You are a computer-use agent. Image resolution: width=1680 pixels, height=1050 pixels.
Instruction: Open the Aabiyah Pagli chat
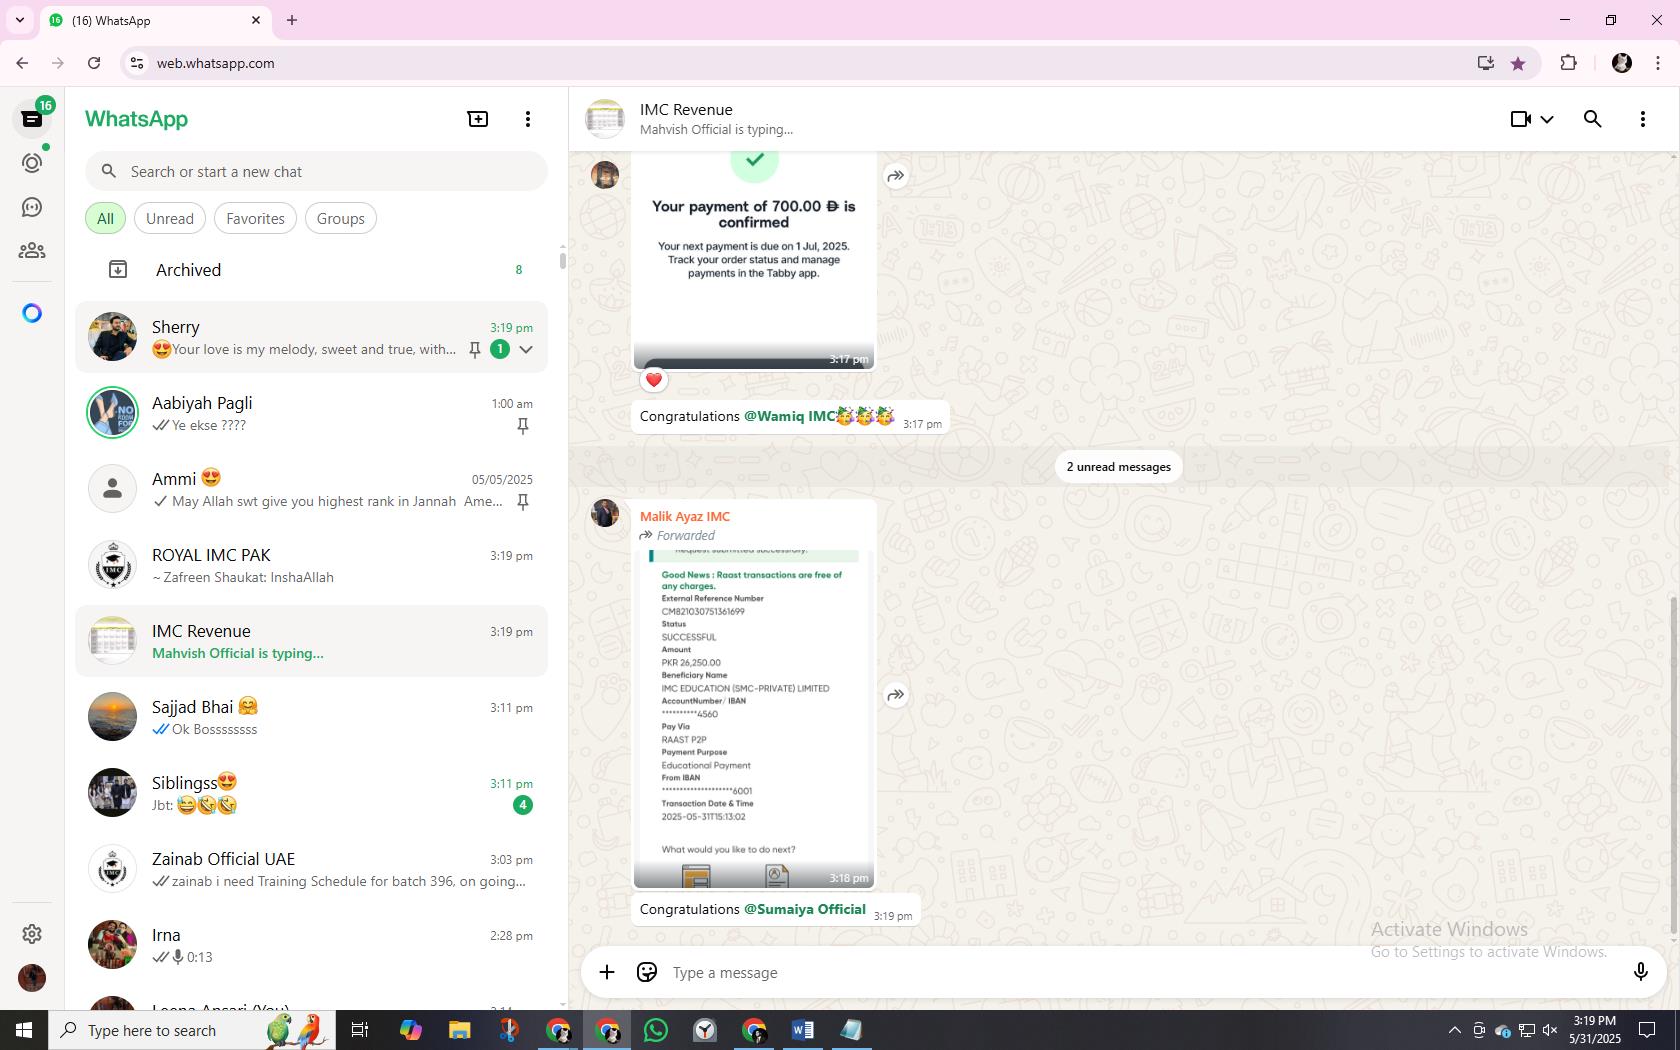tap(311, 413)
